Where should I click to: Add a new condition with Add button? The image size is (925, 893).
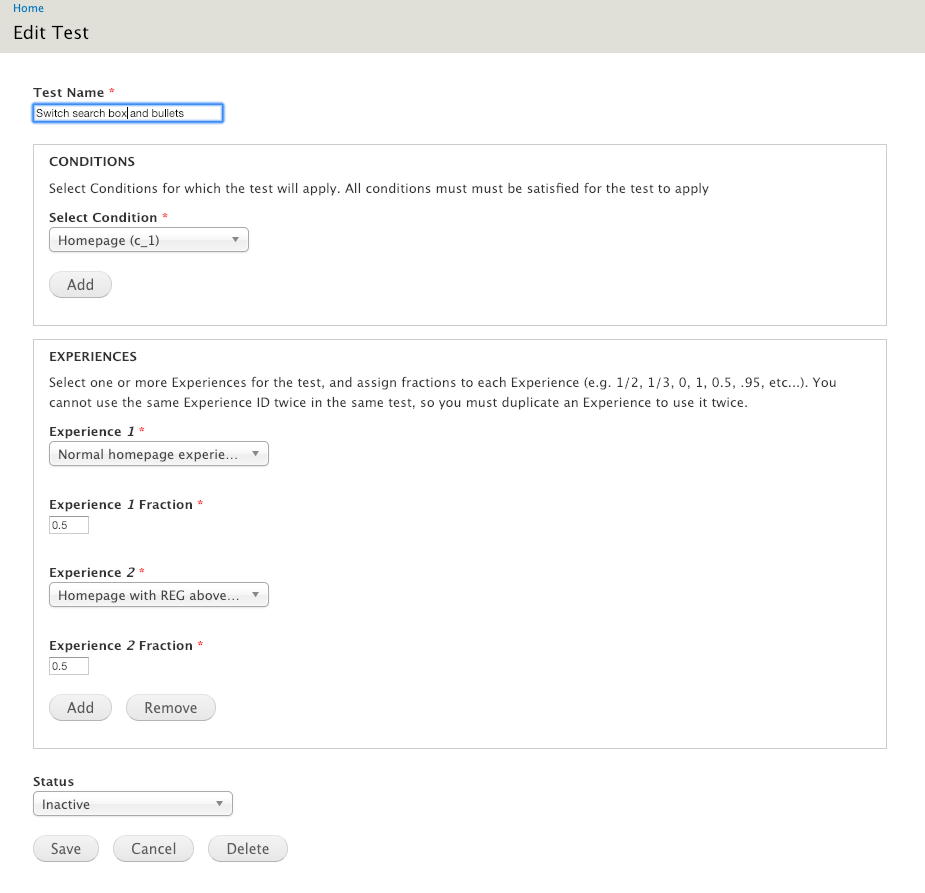[80, 285]
